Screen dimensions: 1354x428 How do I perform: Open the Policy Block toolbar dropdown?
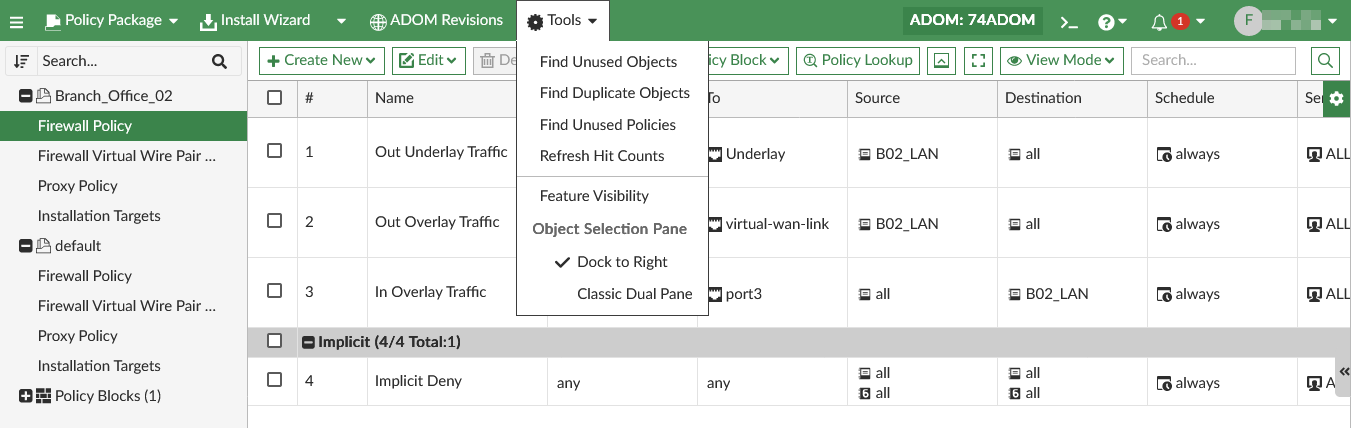pyautogui.click(x=748, y=60)
